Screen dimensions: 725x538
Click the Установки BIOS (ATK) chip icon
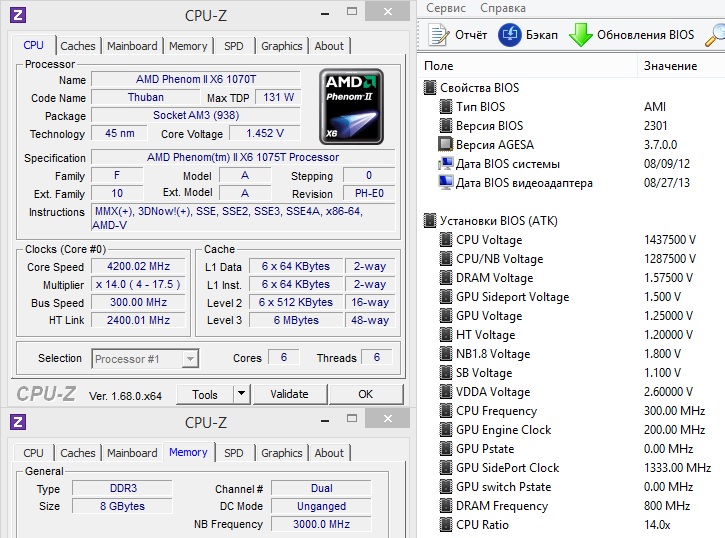coord(430,220)
